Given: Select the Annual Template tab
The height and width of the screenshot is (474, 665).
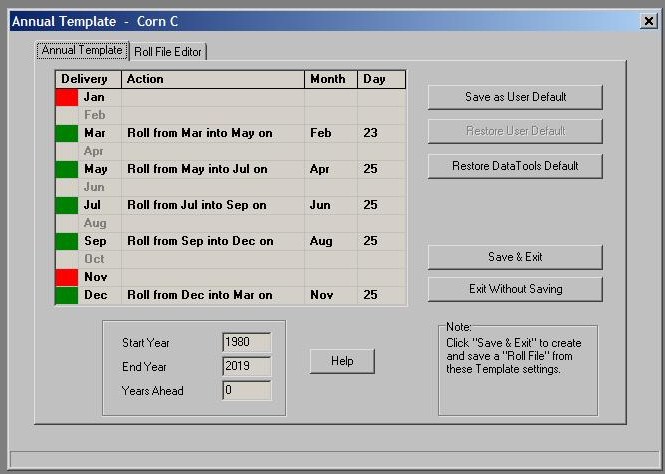Looking at the screenshot, I should (82, 50).
